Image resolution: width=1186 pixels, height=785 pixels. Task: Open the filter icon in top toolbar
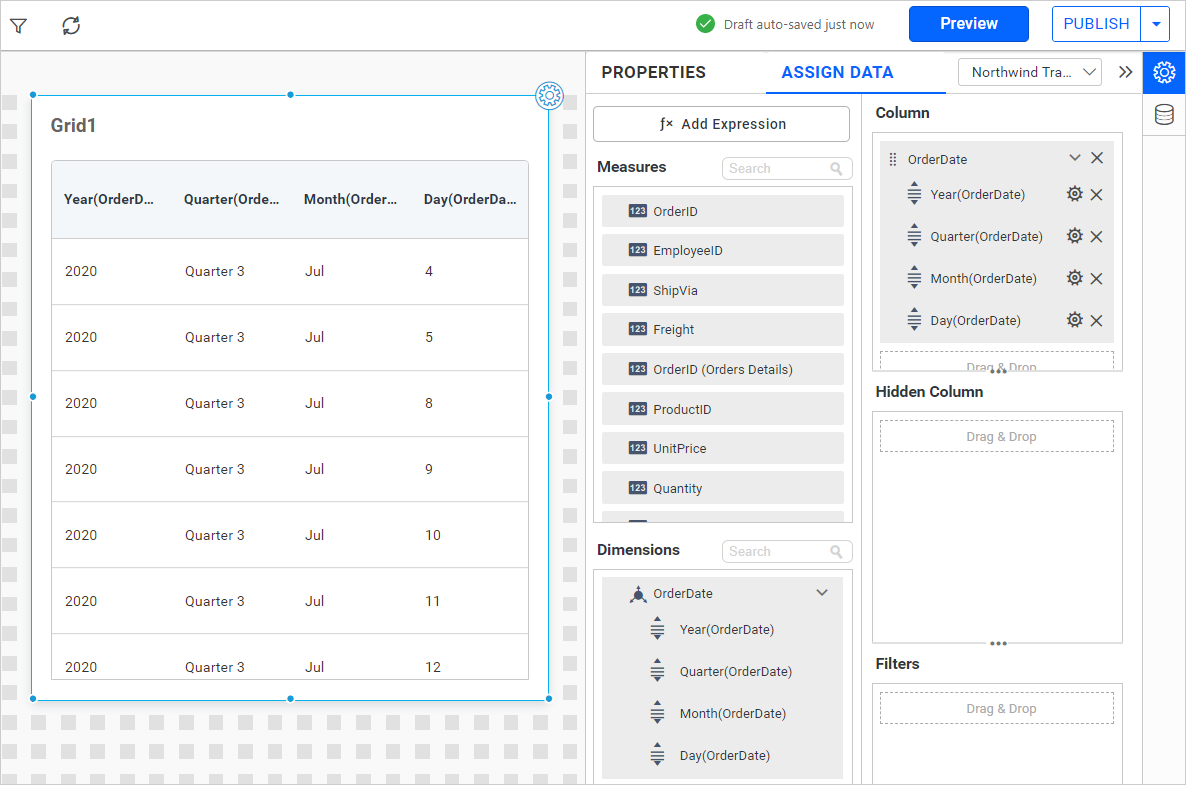18,26
